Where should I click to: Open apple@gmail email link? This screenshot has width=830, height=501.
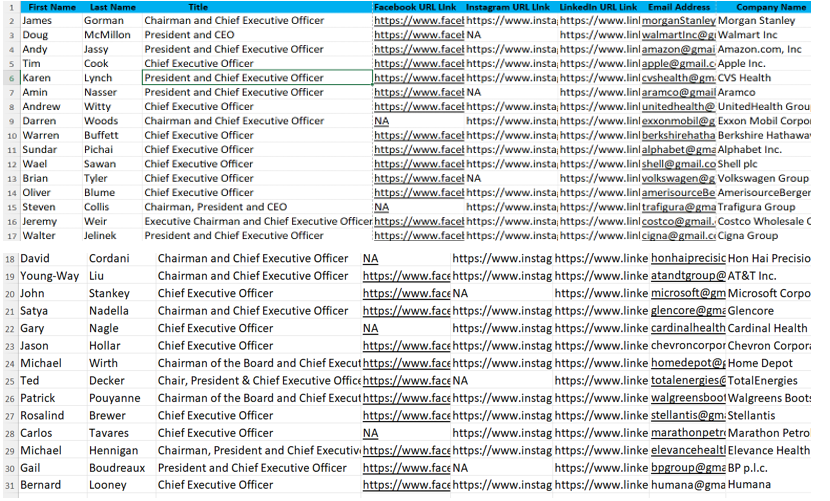point(679,64)
